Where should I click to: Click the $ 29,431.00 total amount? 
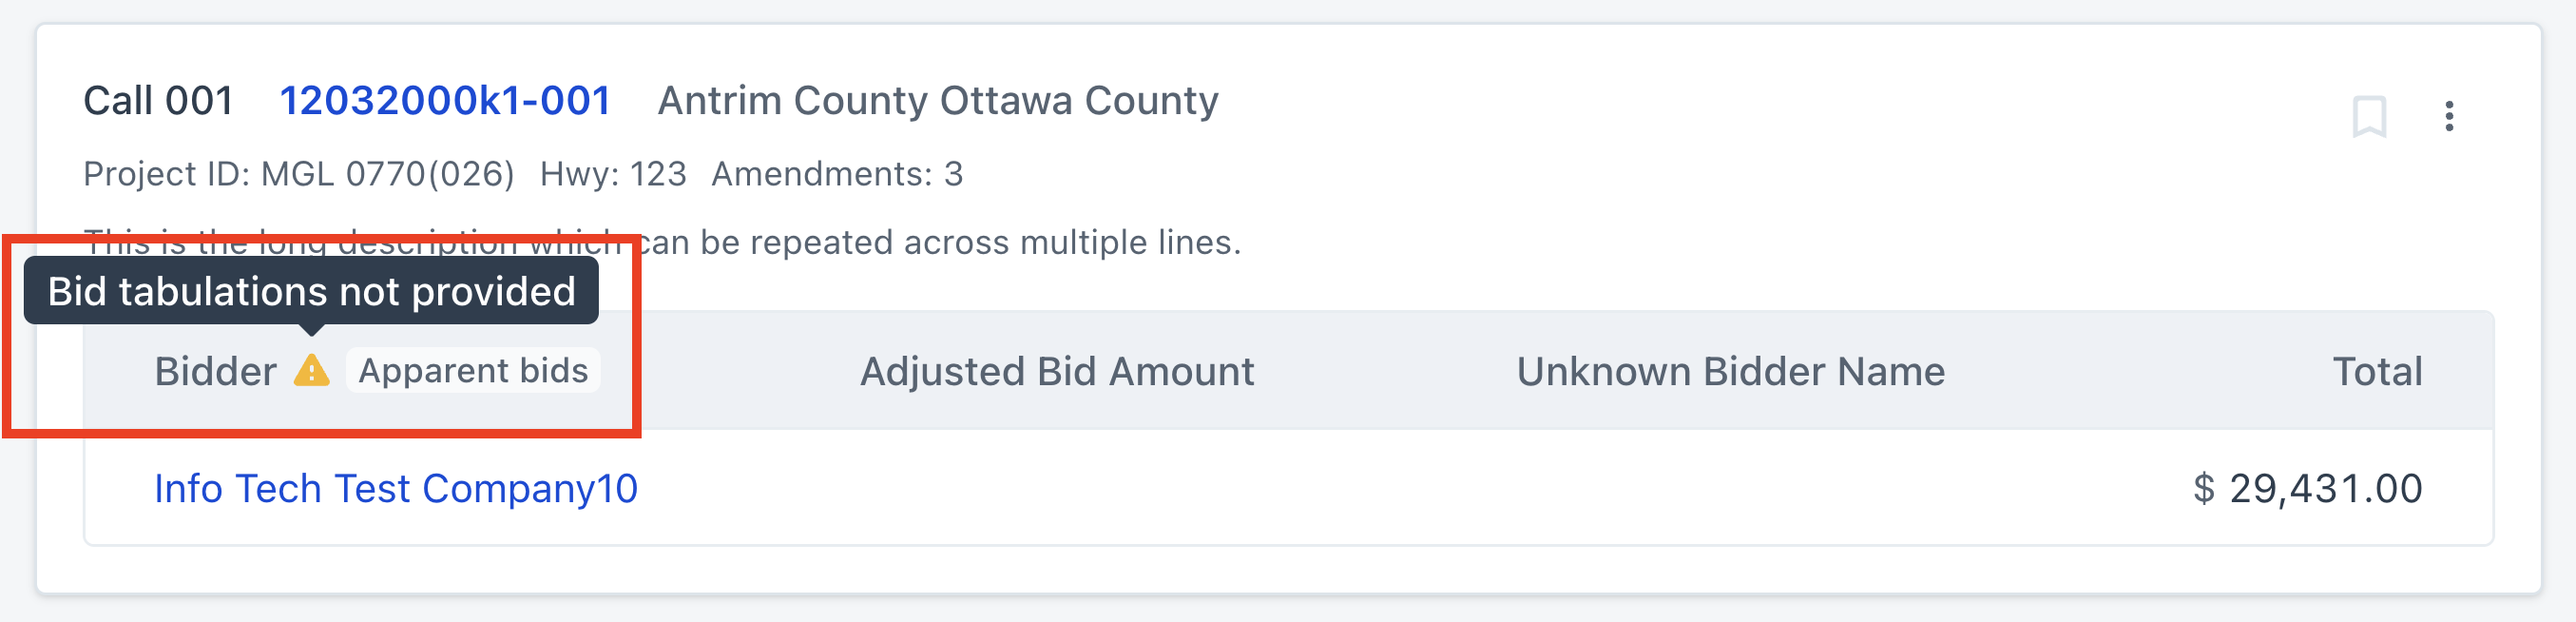[x=2307, y=489]
